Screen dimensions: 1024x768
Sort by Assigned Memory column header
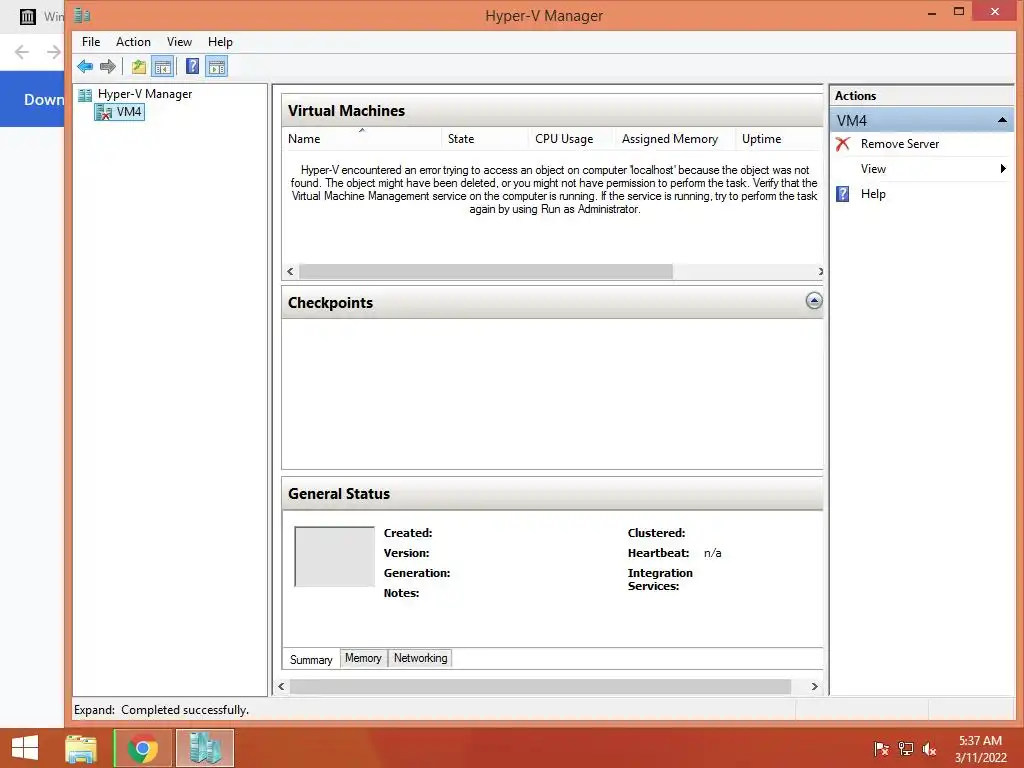tap(675, 139)
